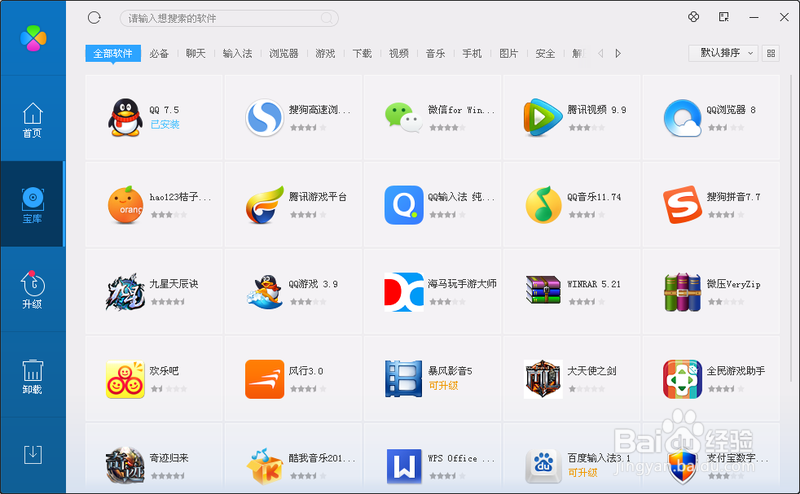
Task: Click the QQ 7.5 penguin icon
Action: point(125,117)
